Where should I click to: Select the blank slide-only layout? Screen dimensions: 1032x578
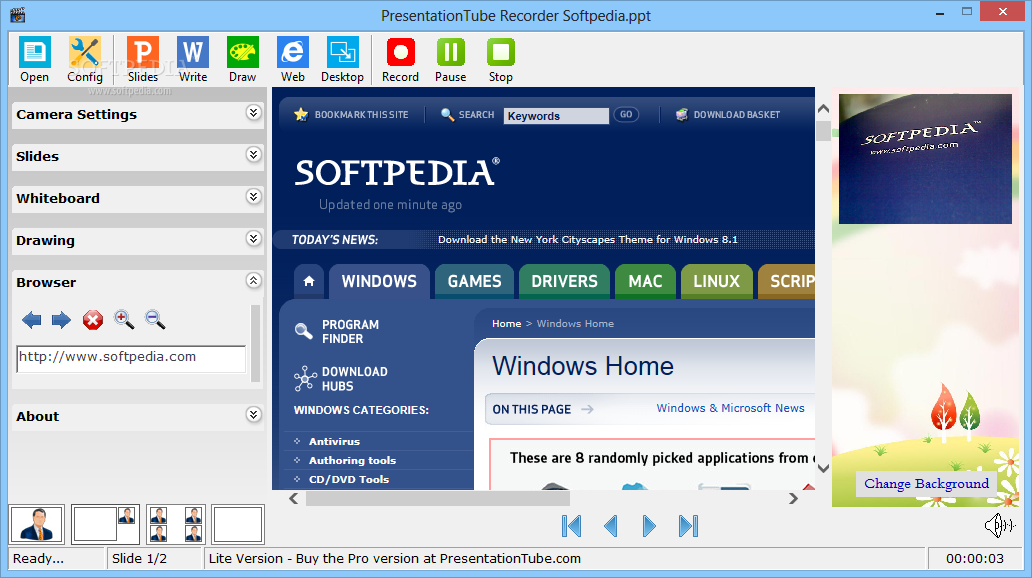coord(238,525)
